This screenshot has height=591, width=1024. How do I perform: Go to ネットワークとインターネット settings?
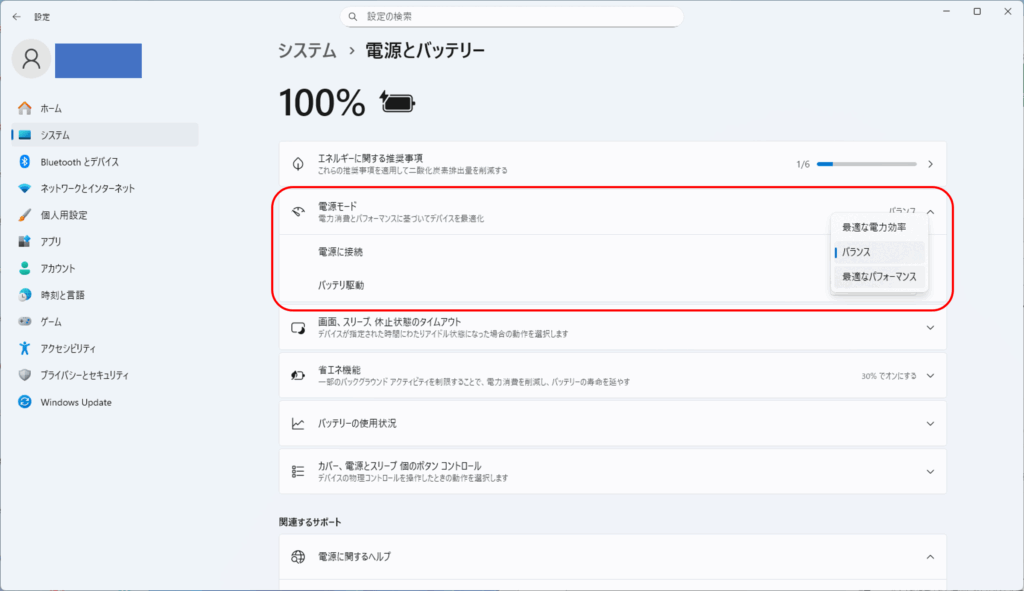tap(87, 188)
